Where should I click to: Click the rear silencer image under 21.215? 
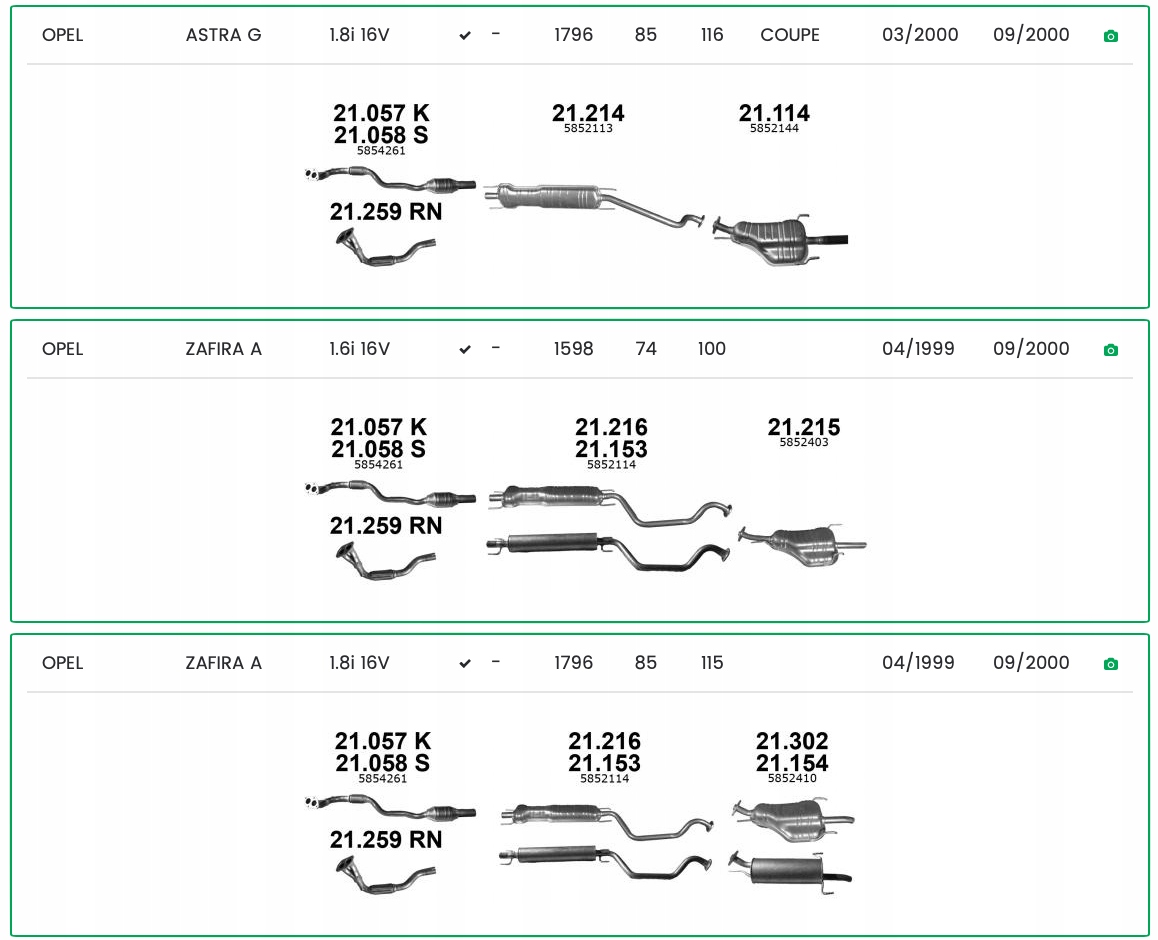point(801,544)
